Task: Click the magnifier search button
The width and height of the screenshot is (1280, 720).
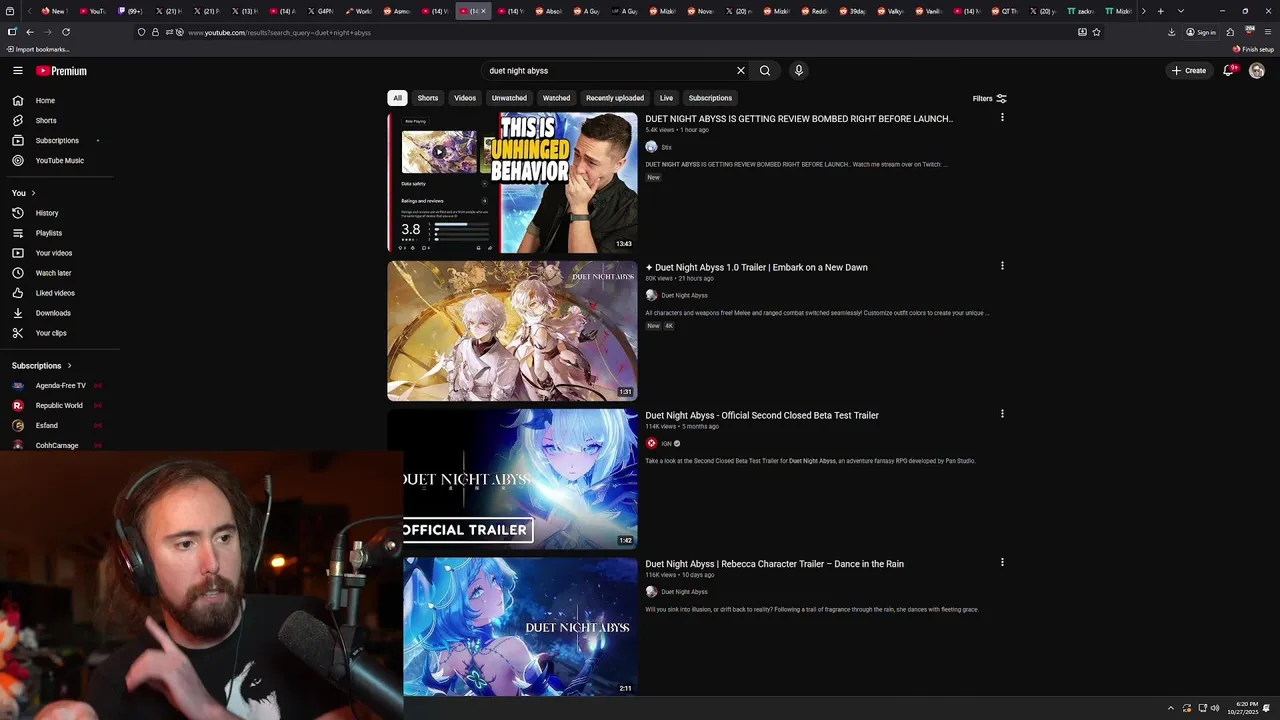Action: [x=765, y=71]
